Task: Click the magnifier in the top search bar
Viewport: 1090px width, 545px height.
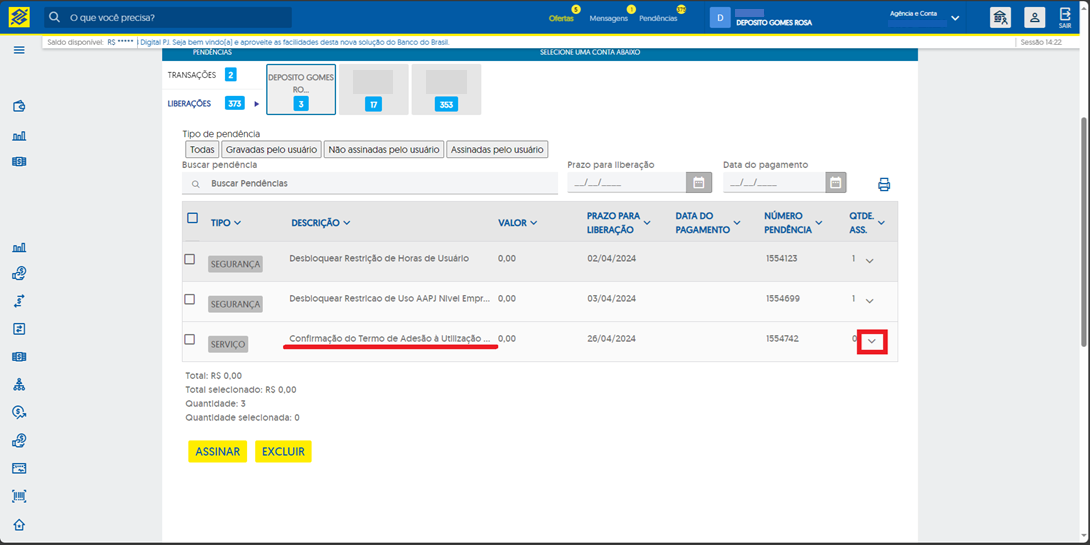Action: click(x=55, y=17)
